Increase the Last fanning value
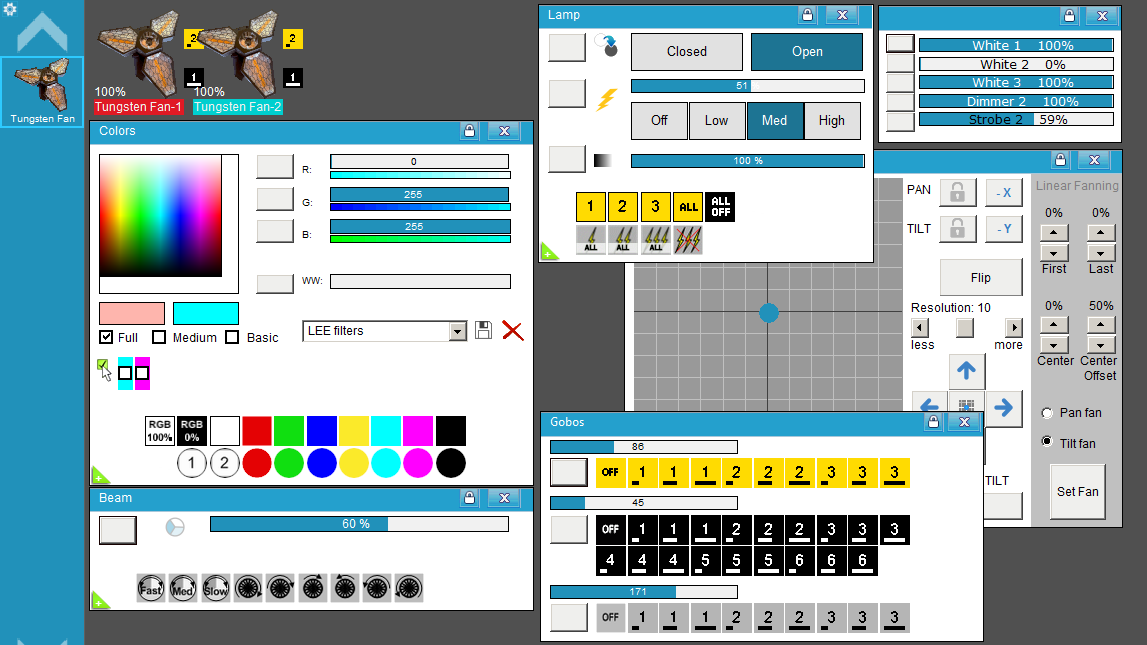This screenshot has width=1147, height=645. pos(1101,233)
